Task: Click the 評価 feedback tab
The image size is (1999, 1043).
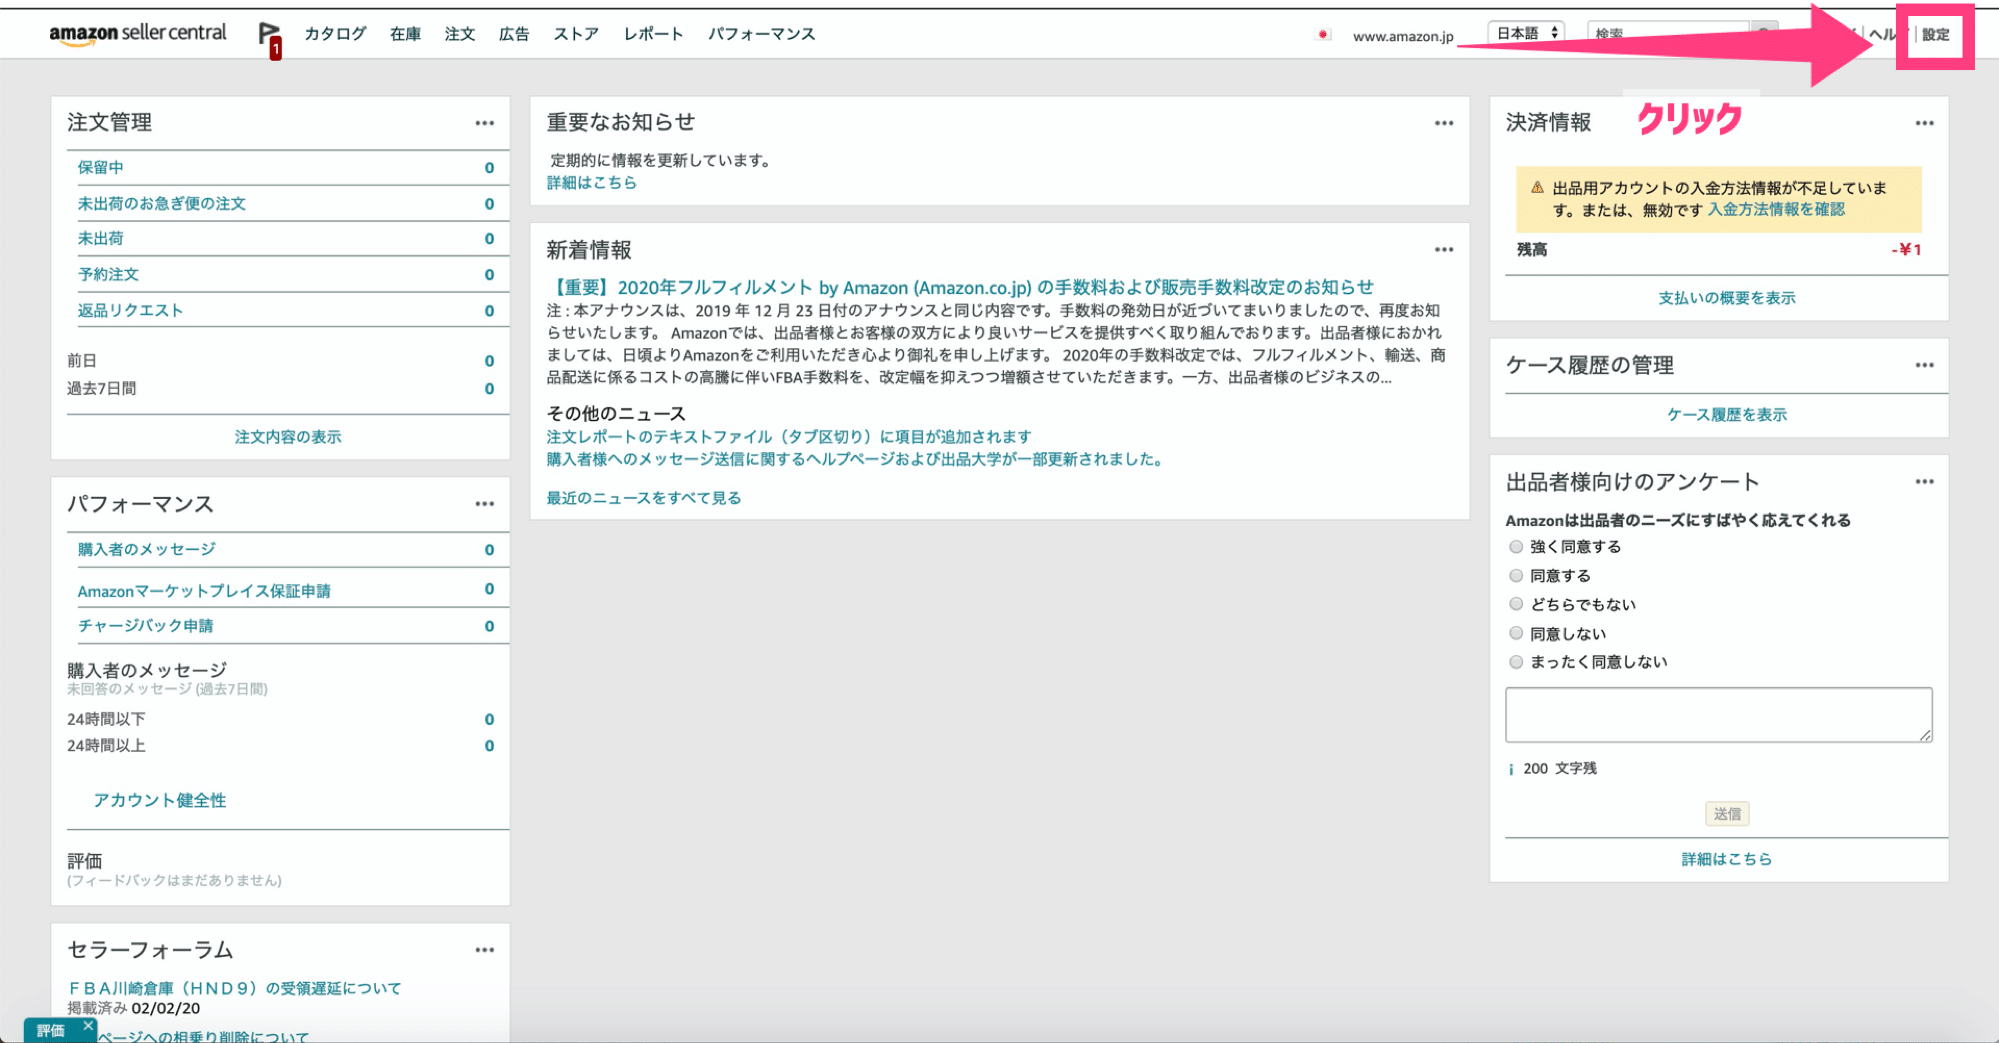Action: point(51,1031)
